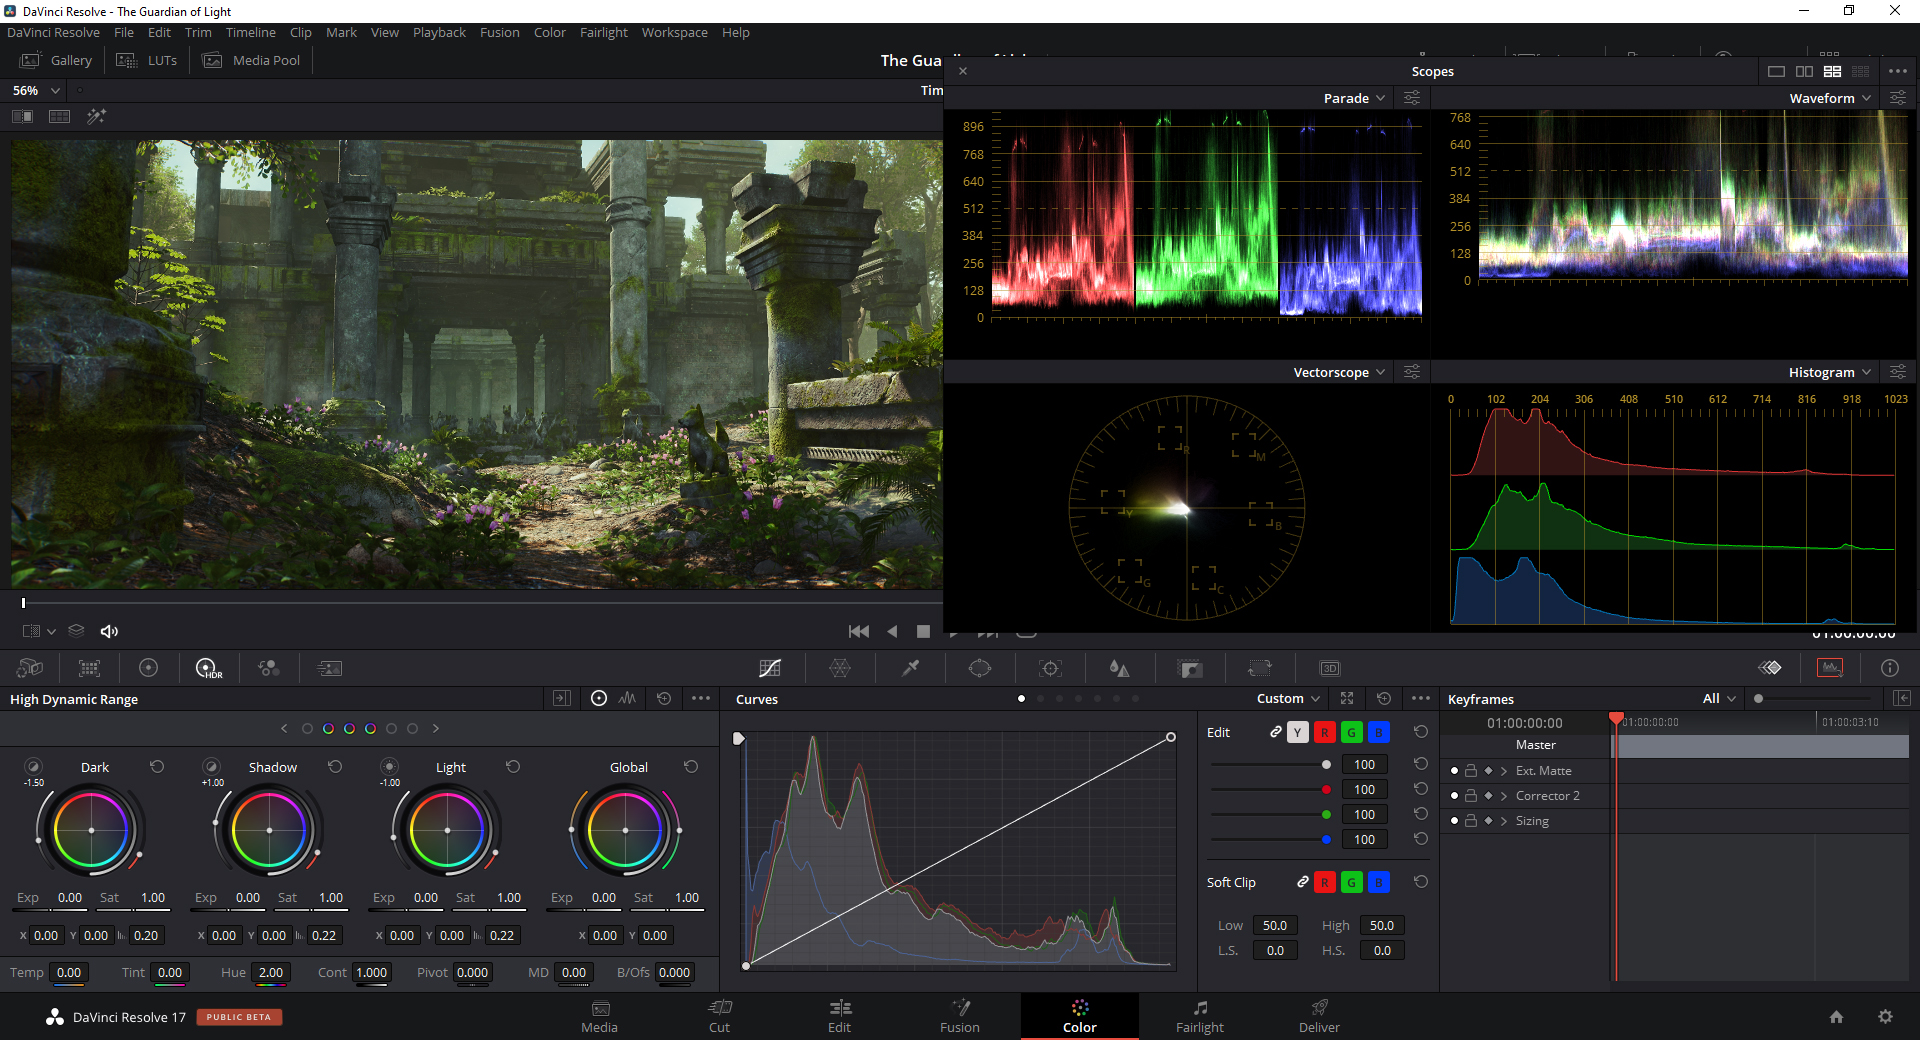Open the Fairlight menu

603,32
